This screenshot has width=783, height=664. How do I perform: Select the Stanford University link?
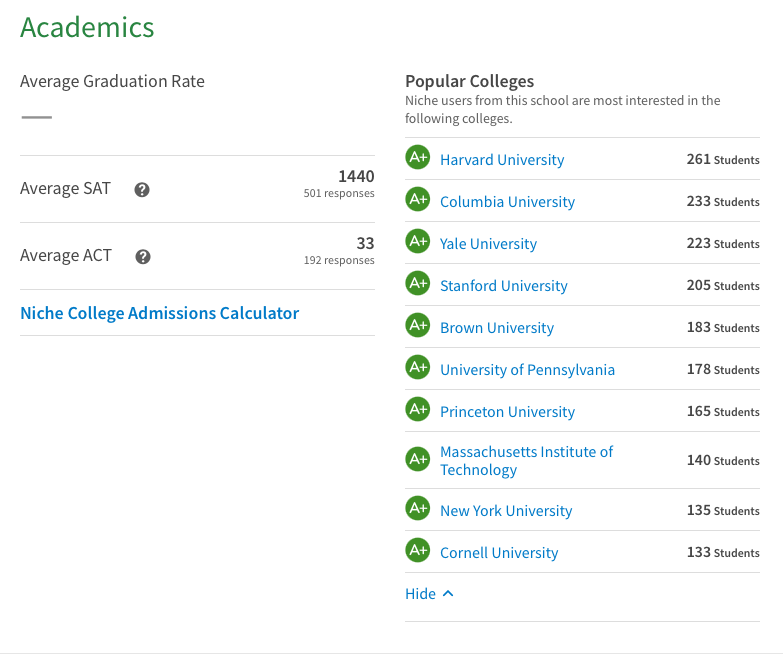point(503,286)
